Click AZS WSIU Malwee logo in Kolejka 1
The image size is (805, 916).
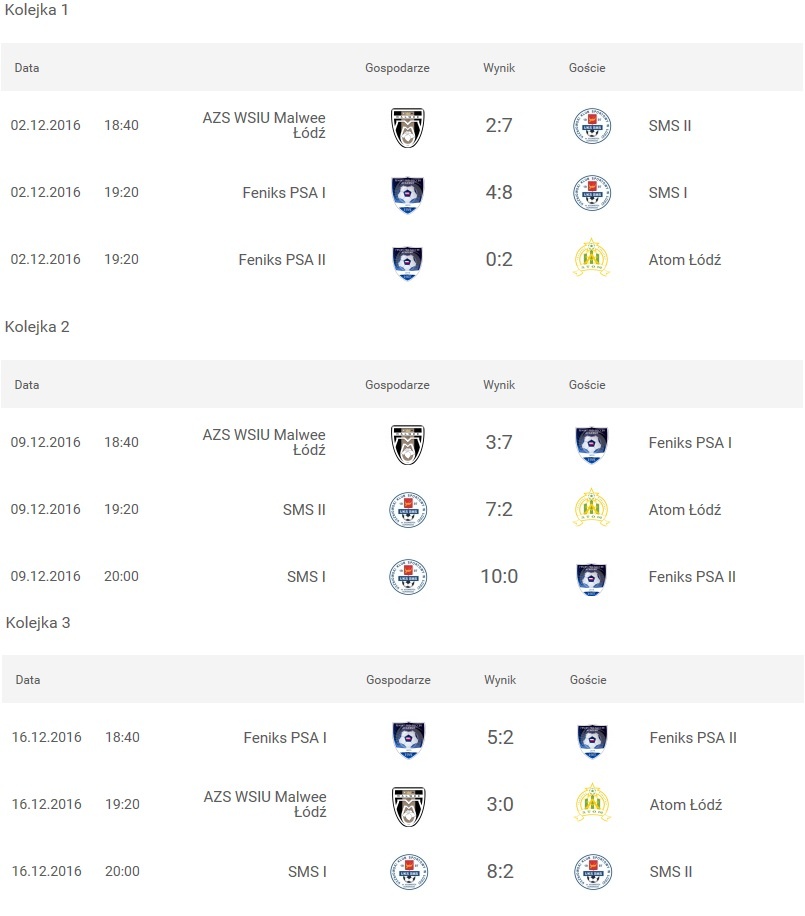tap(407, 127)
